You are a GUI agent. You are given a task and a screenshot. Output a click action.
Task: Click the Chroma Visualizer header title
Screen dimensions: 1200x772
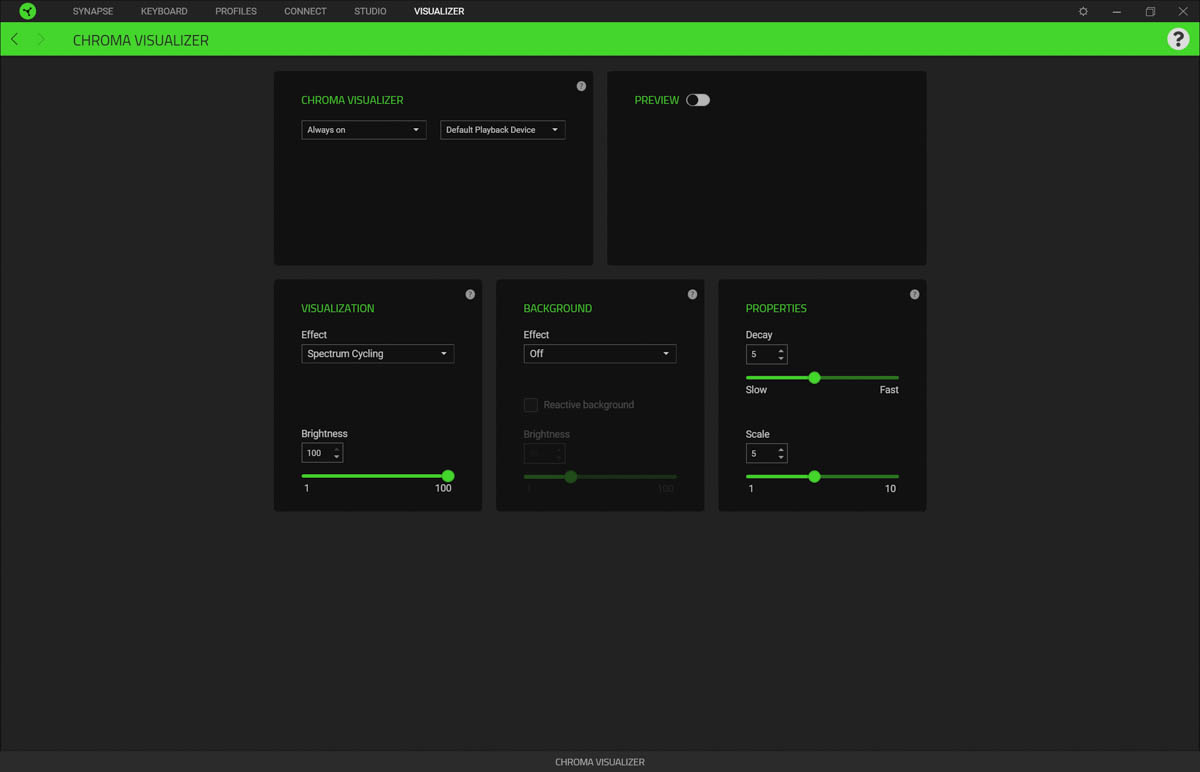point(141,40)
